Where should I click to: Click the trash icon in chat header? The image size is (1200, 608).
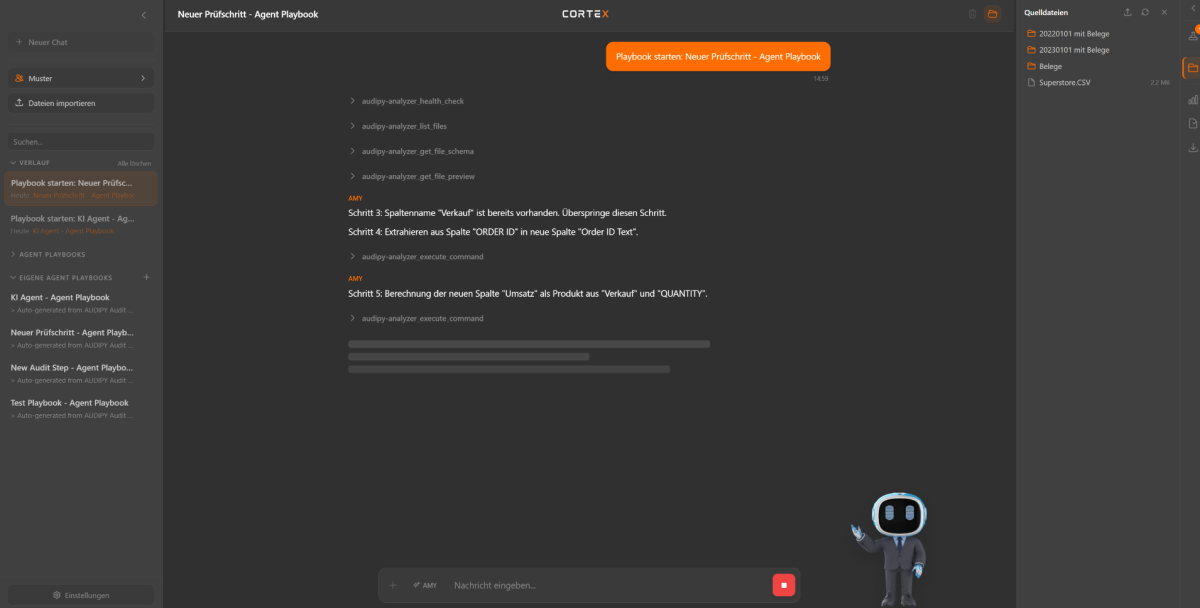(972, 14)
